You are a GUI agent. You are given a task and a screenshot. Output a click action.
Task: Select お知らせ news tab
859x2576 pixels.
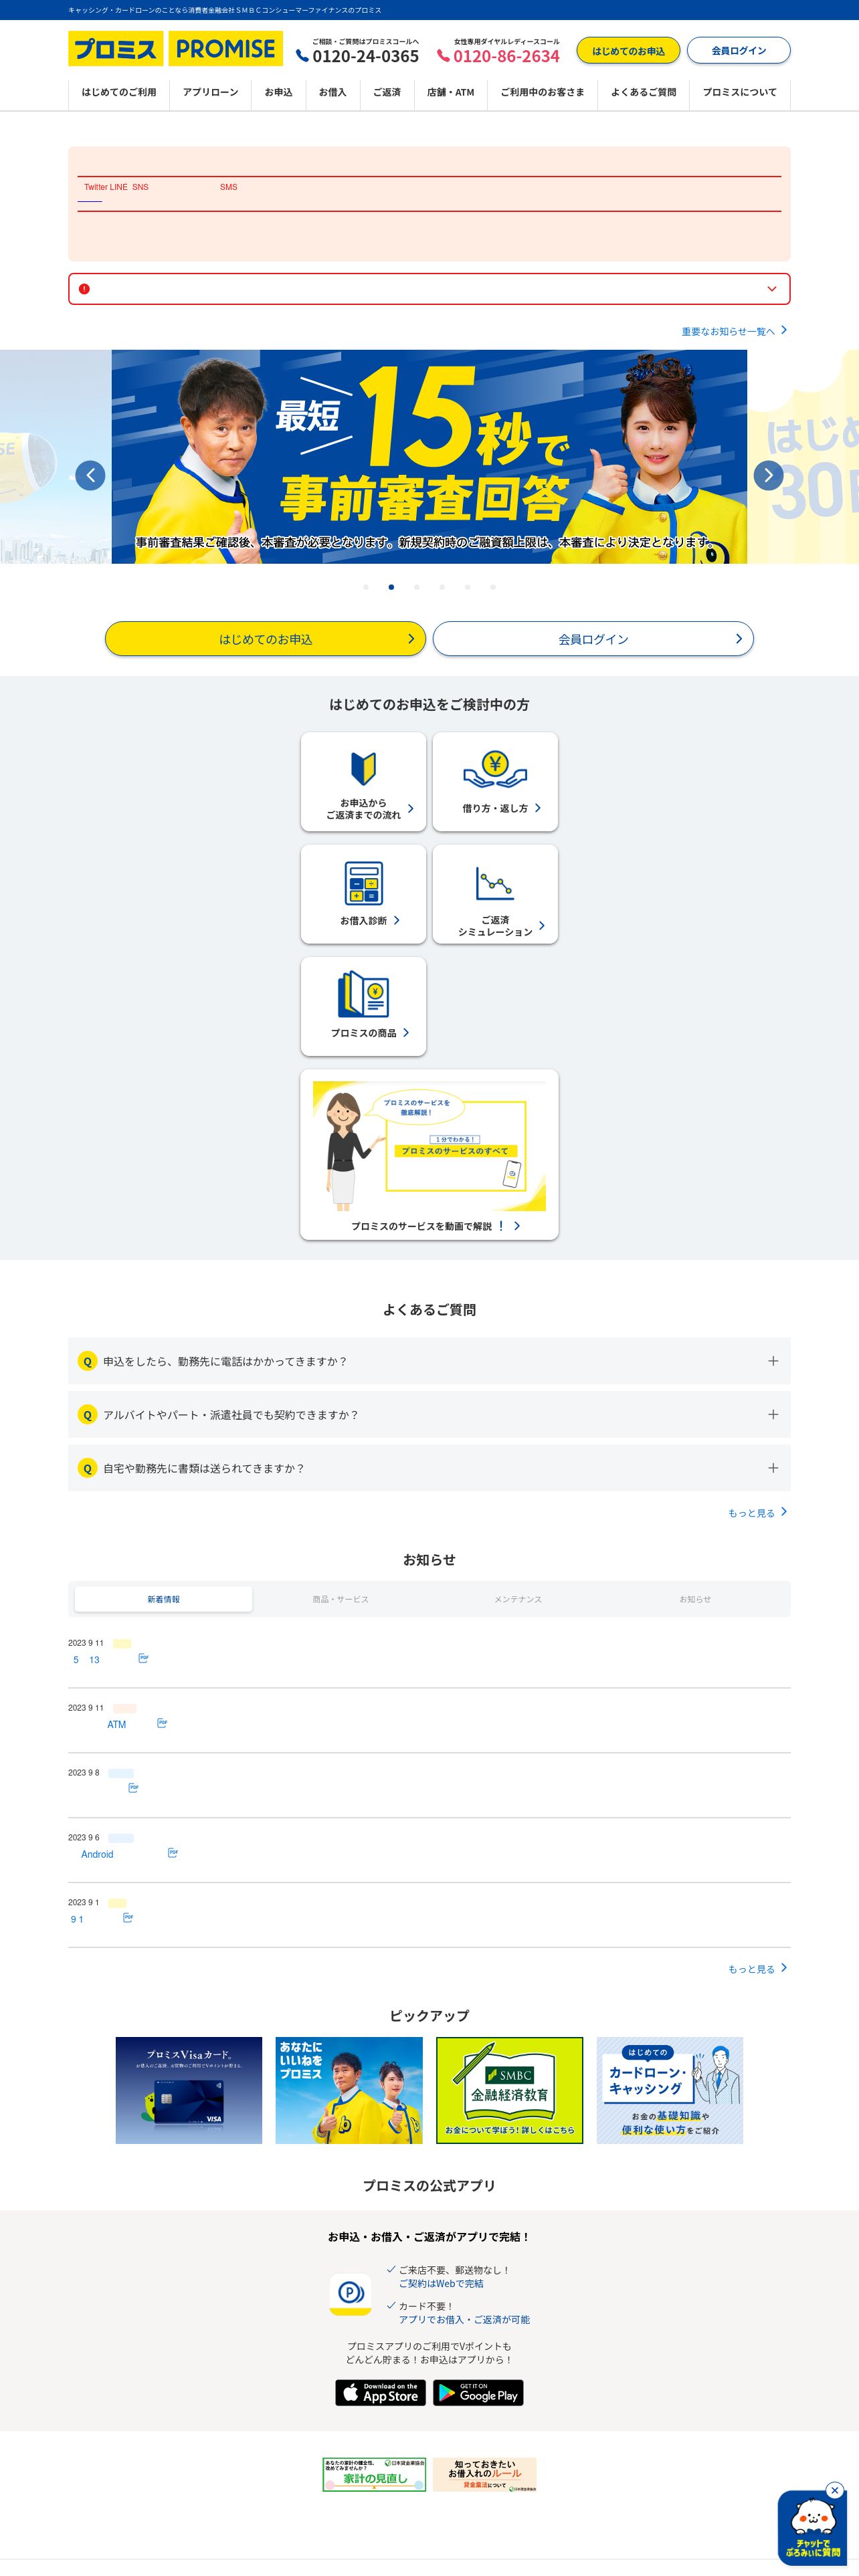click(x=695, y=1599)
